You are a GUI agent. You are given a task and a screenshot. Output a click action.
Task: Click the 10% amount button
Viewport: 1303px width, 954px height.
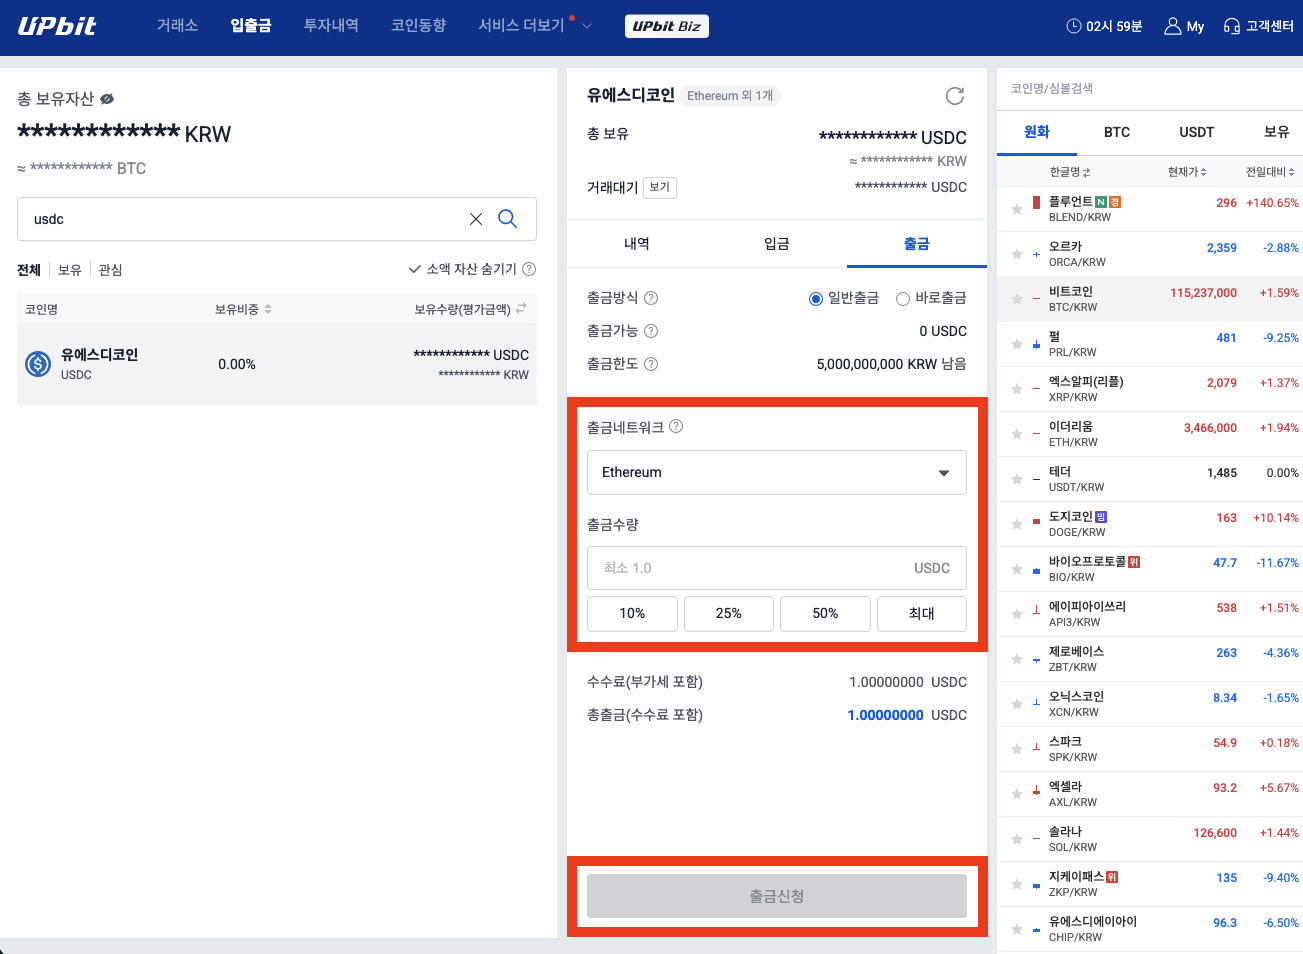click(x=632, y=613)
